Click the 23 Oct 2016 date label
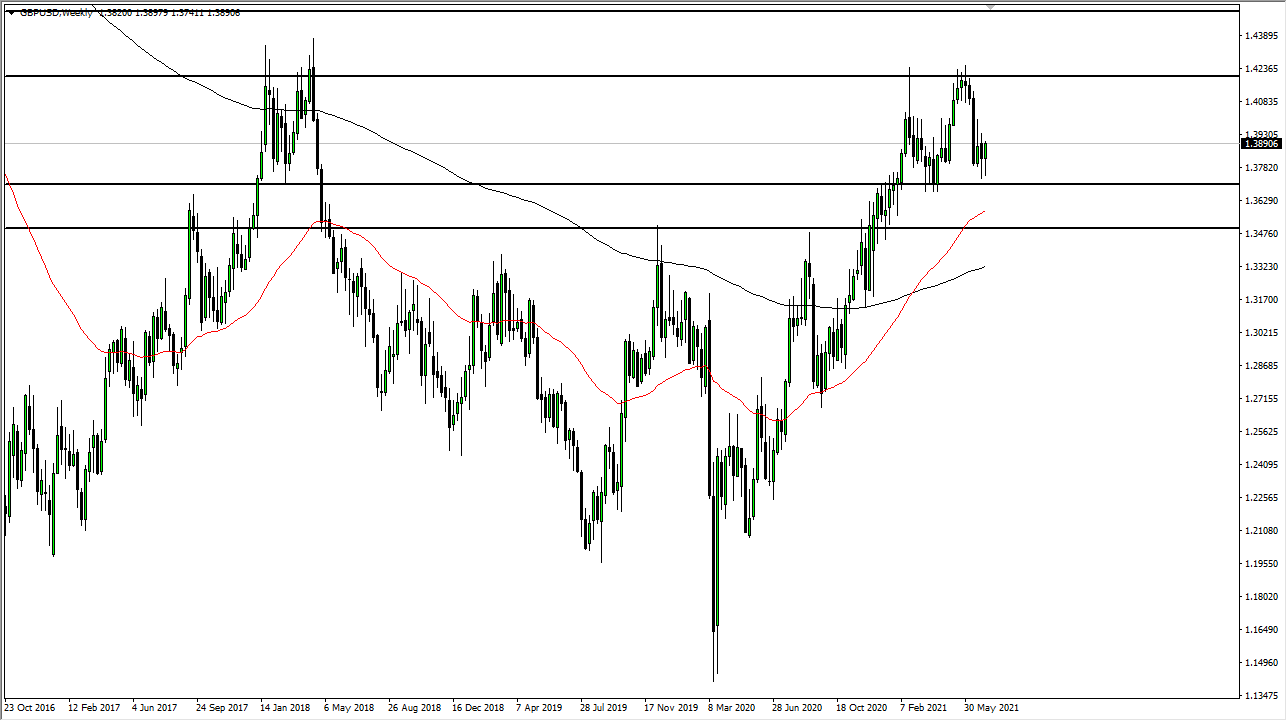This screenshot has width=1287, height=721. (x=30, y=707)
